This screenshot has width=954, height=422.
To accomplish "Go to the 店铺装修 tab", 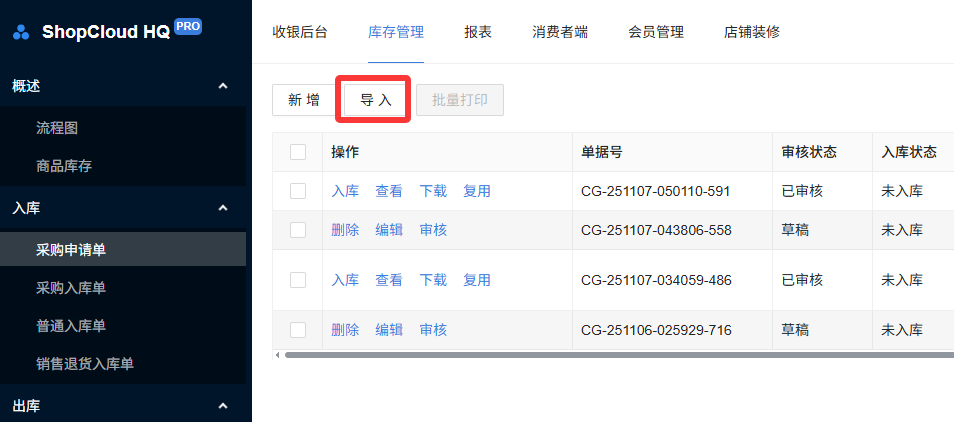I will tap(751, 32).
